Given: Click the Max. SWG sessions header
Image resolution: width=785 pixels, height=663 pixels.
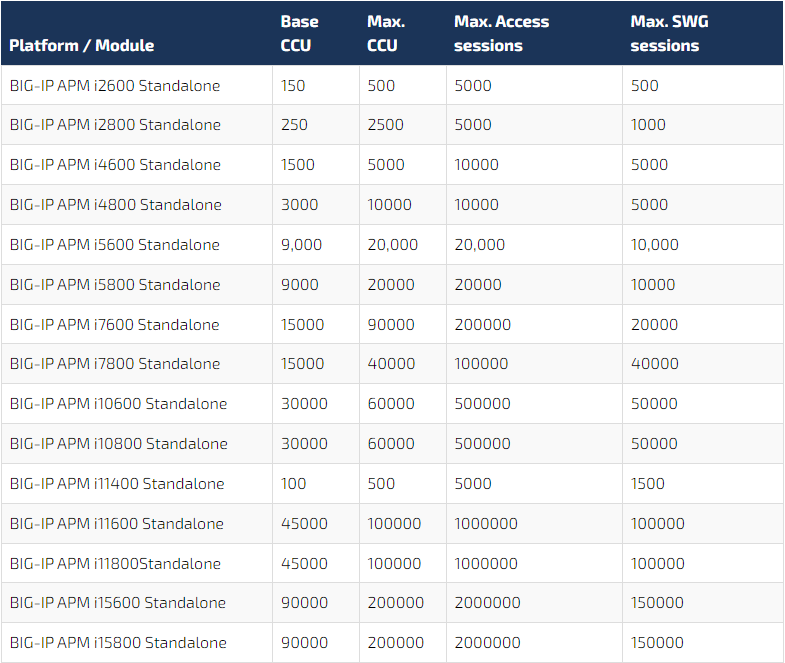Looking at the screenshot, I should point(669,34).
